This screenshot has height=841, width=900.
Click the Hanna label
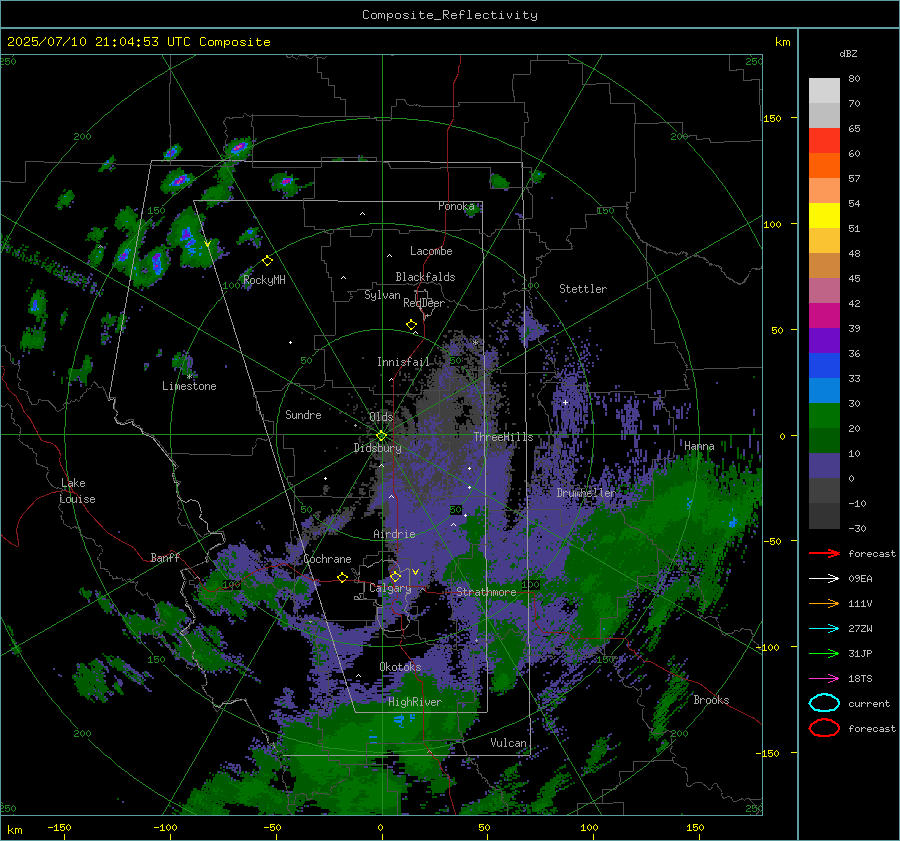tap(699, 446)
